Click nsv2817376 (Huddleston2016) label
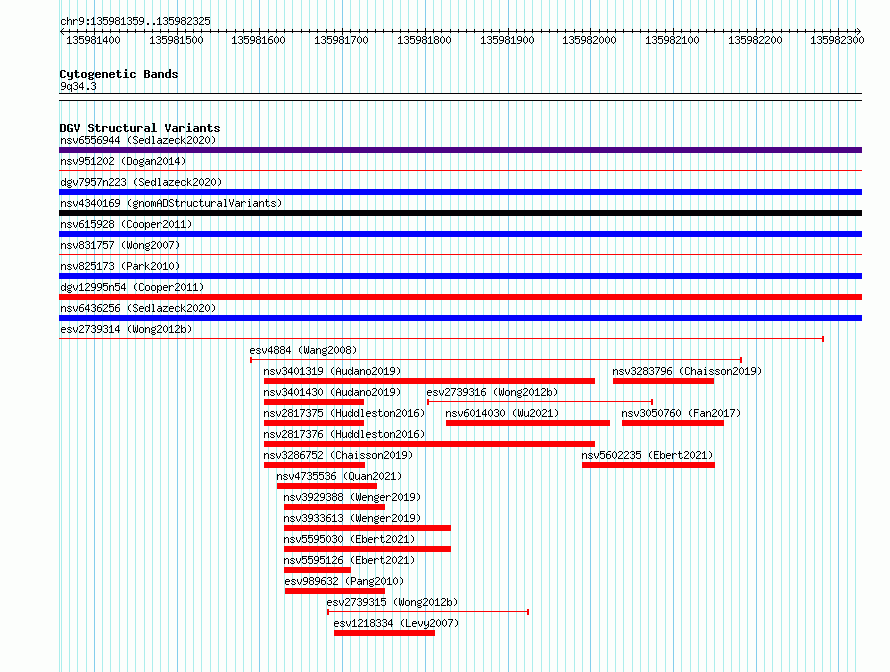The image size is (890, 672). (x=344, y=434)
